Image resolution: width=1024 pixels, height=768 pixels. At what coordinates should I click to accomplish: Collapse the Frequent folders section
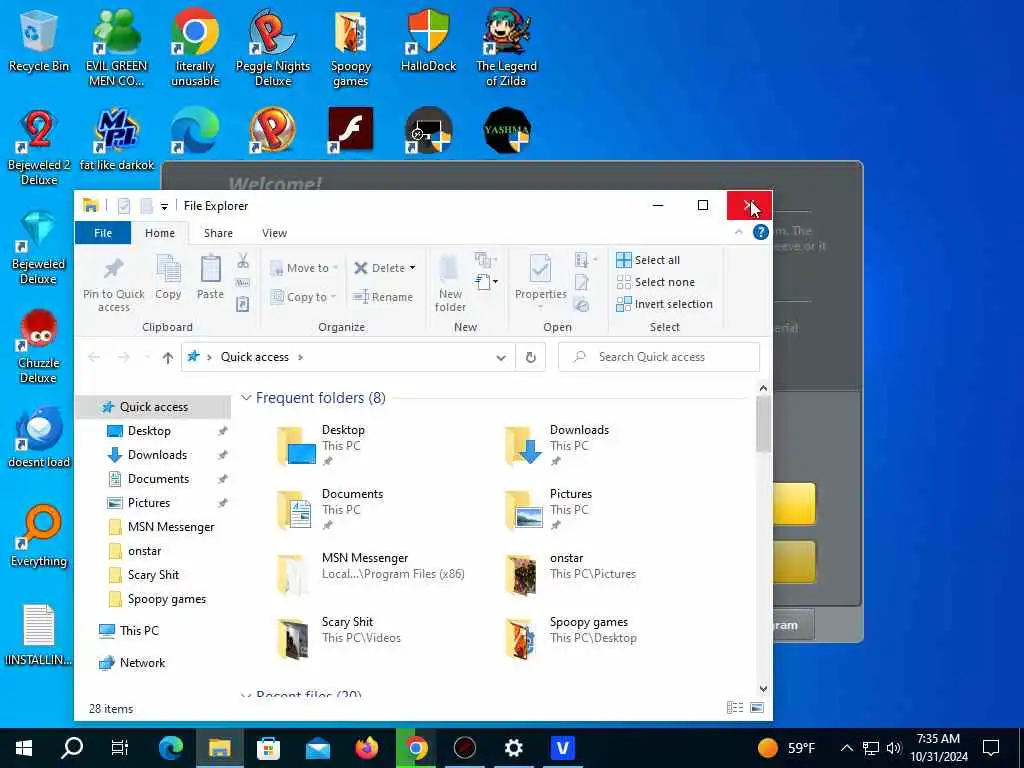pos(246,398)
